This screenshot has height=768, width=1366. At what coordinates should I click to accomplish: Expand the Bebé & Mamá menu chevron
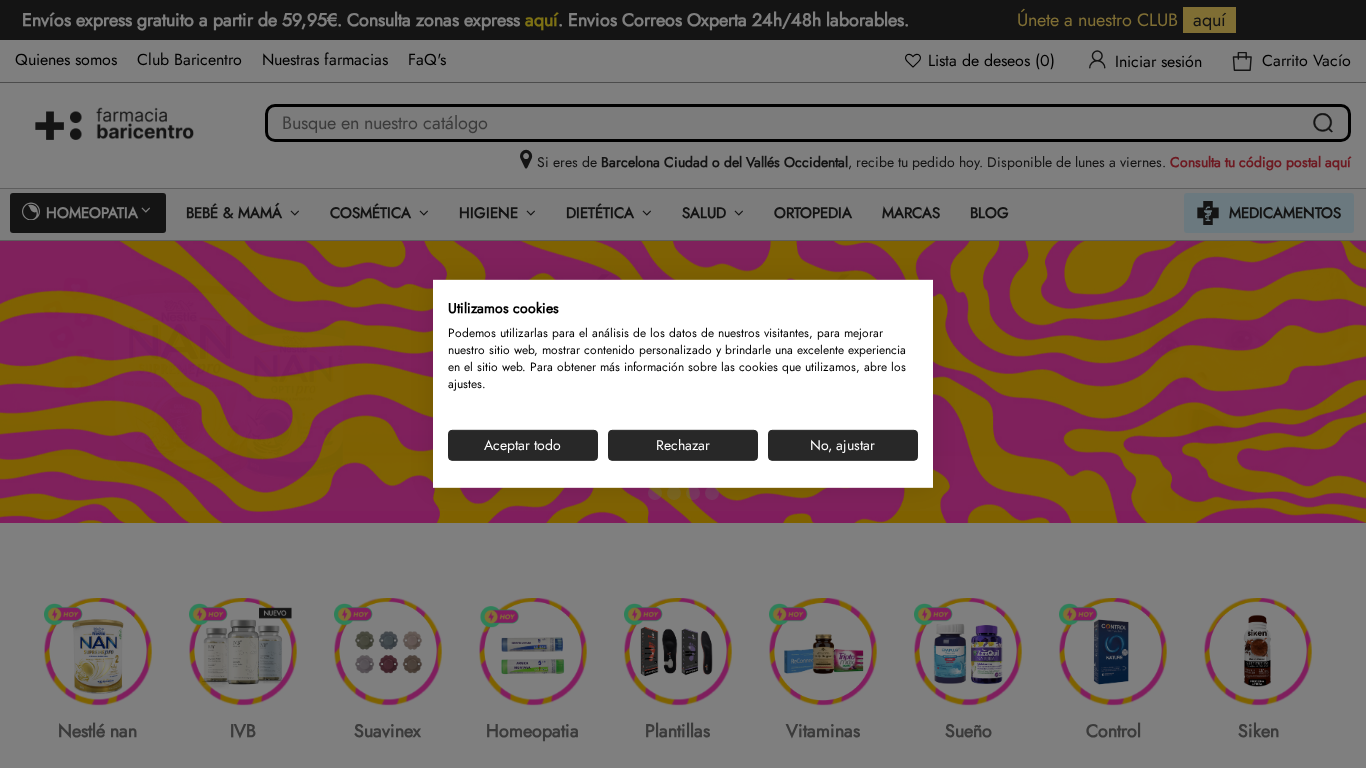[295, 213]
